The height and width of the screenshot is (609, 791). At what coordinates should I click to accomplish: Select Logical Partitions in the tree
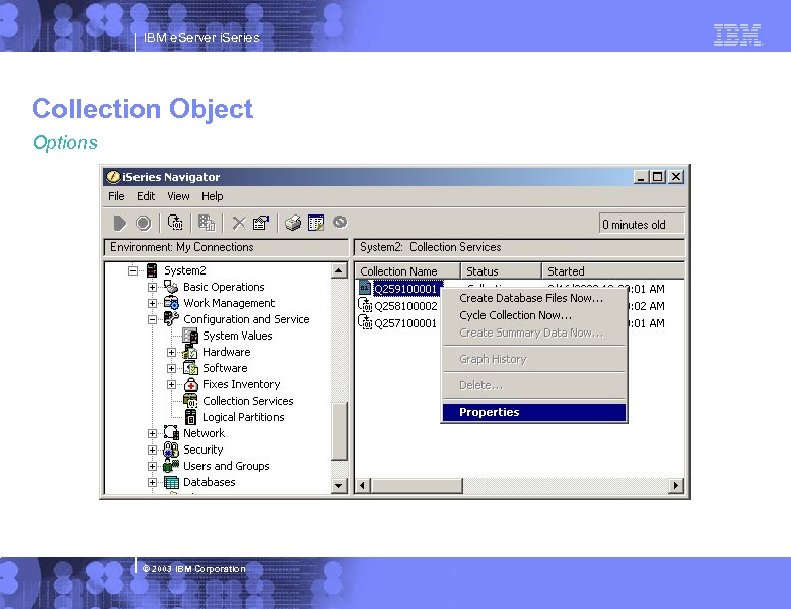(244, 417)
